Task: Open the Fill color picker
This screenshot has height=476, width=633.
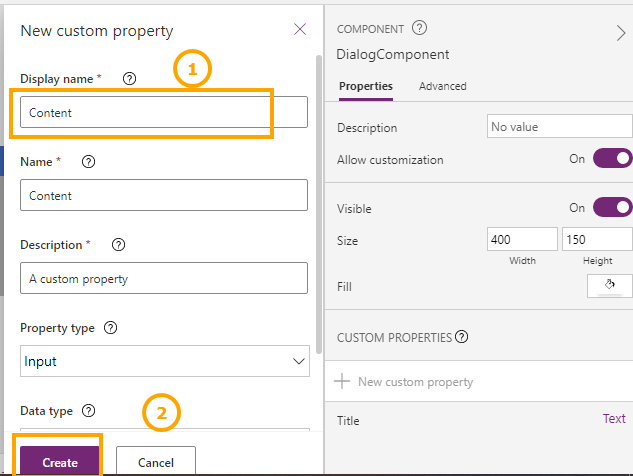Action: coord(609,286)
